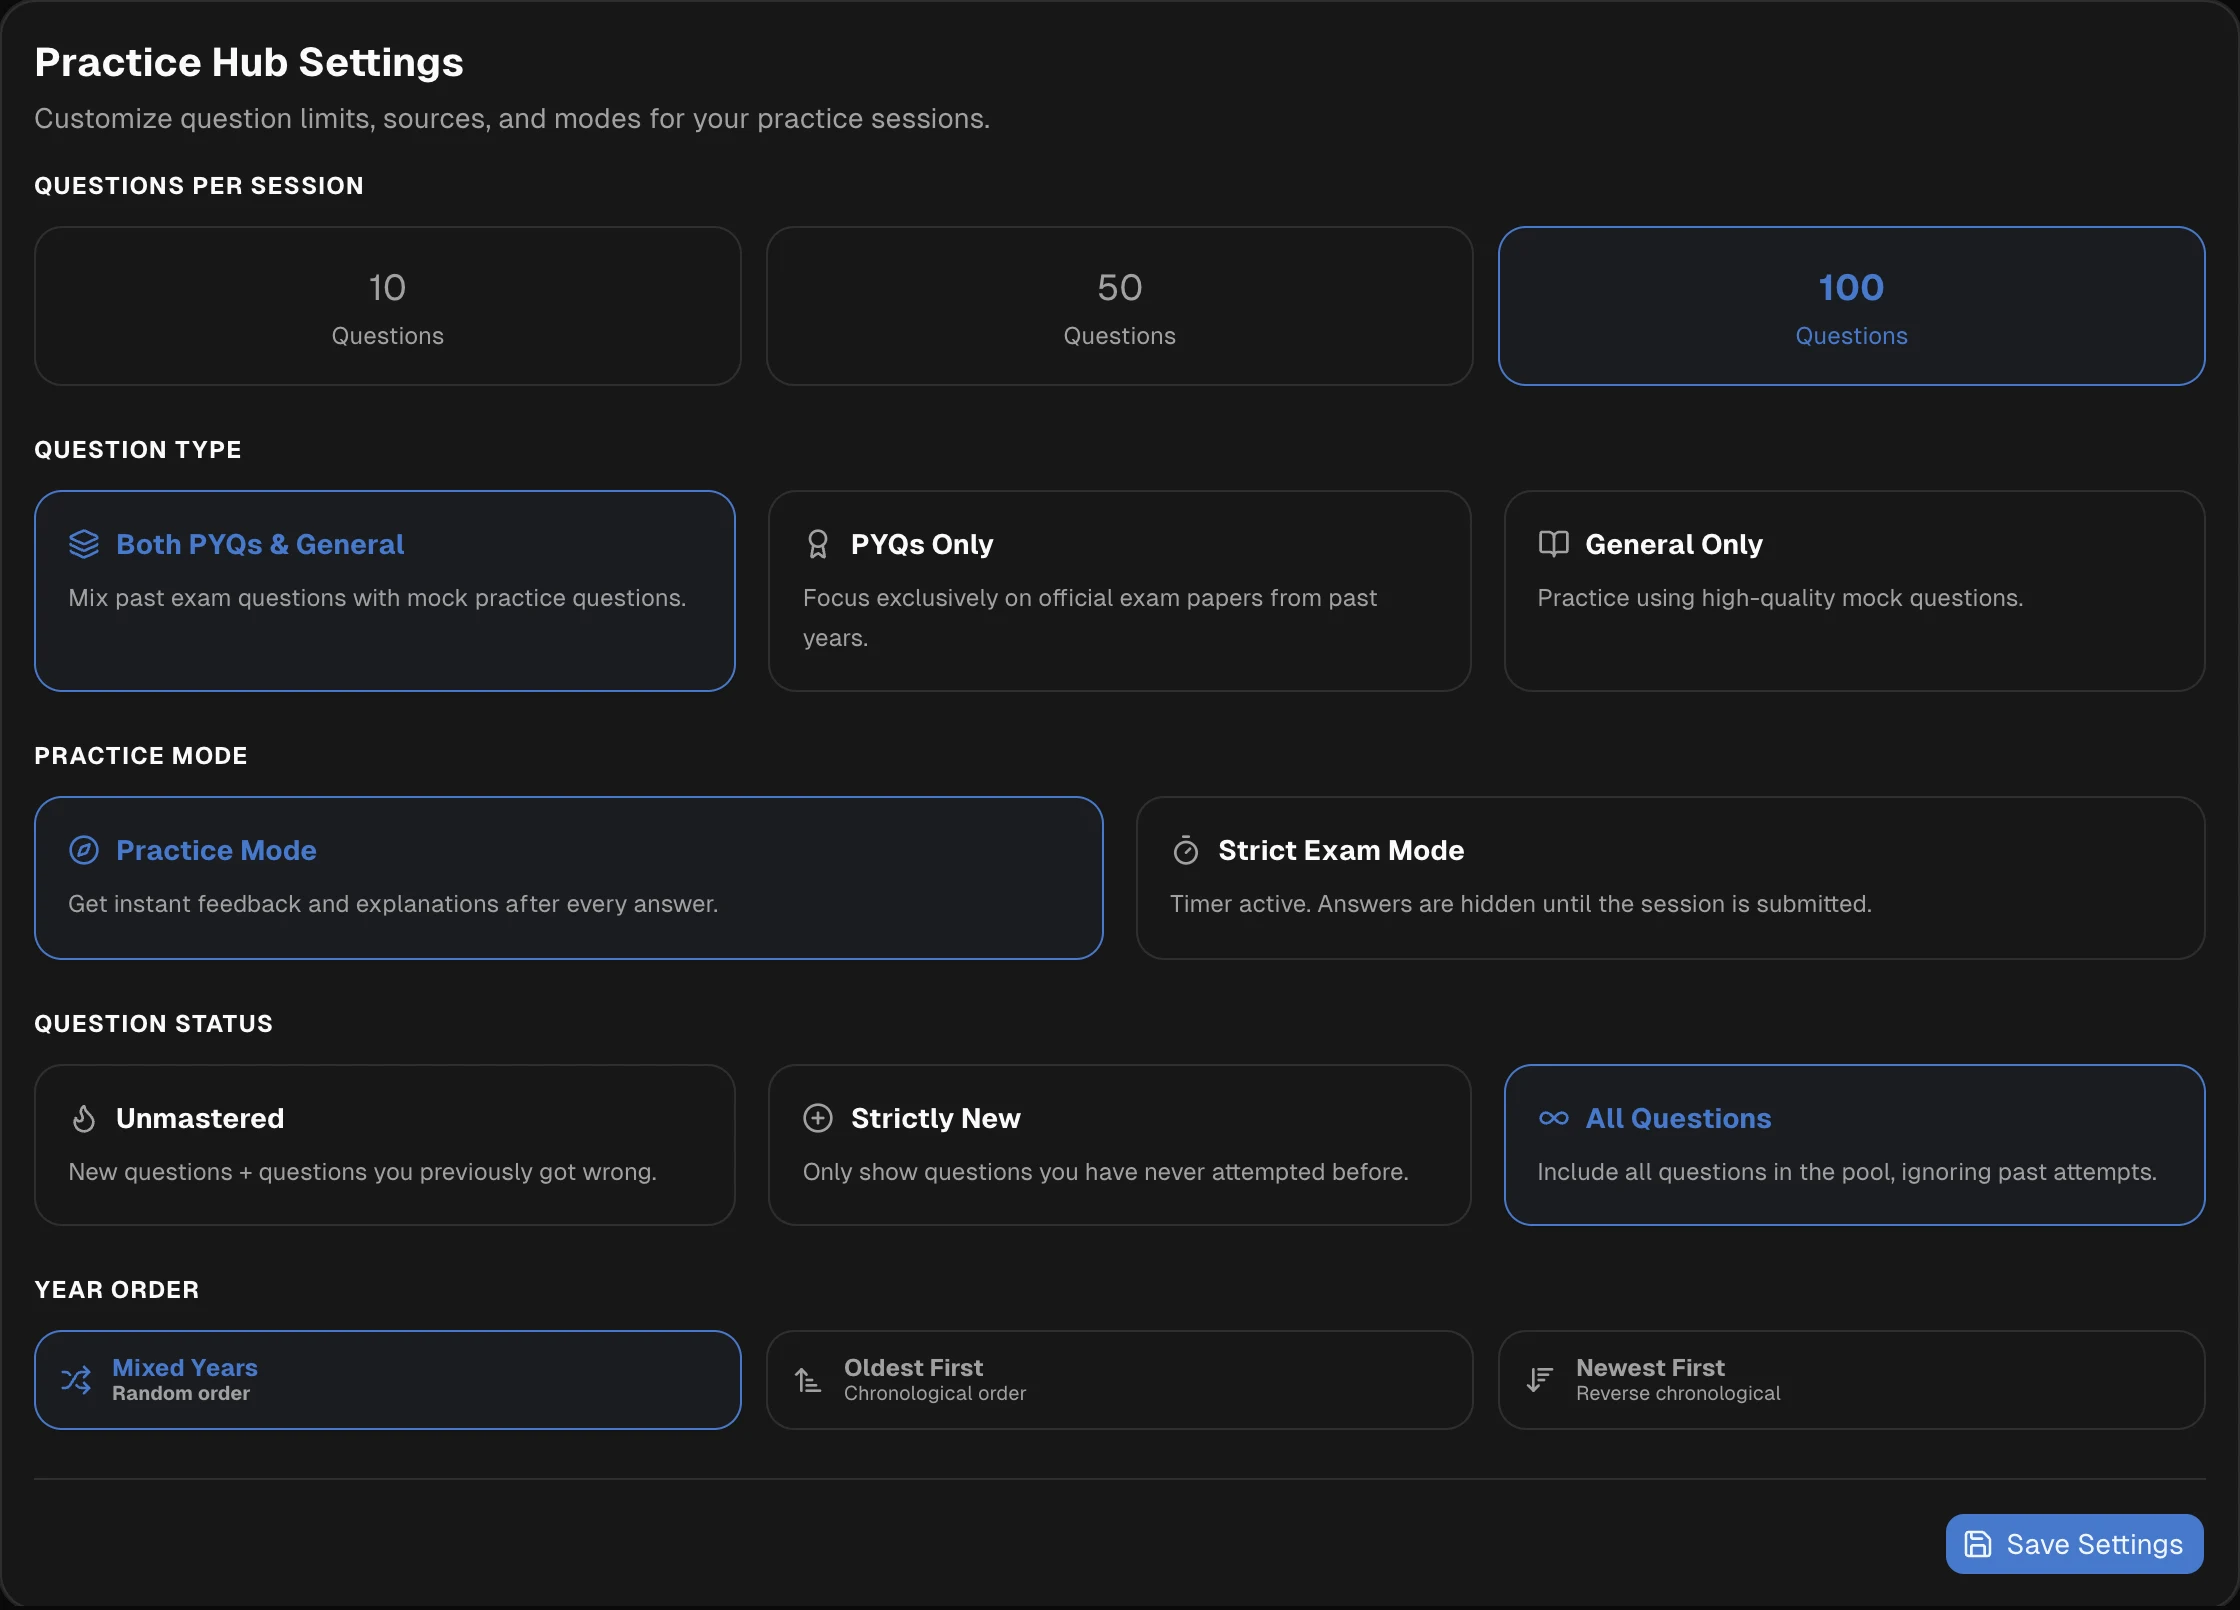
Task: Click the 'Reverse chronological' subtitle text
Action: click(x=1678, y=1394)
